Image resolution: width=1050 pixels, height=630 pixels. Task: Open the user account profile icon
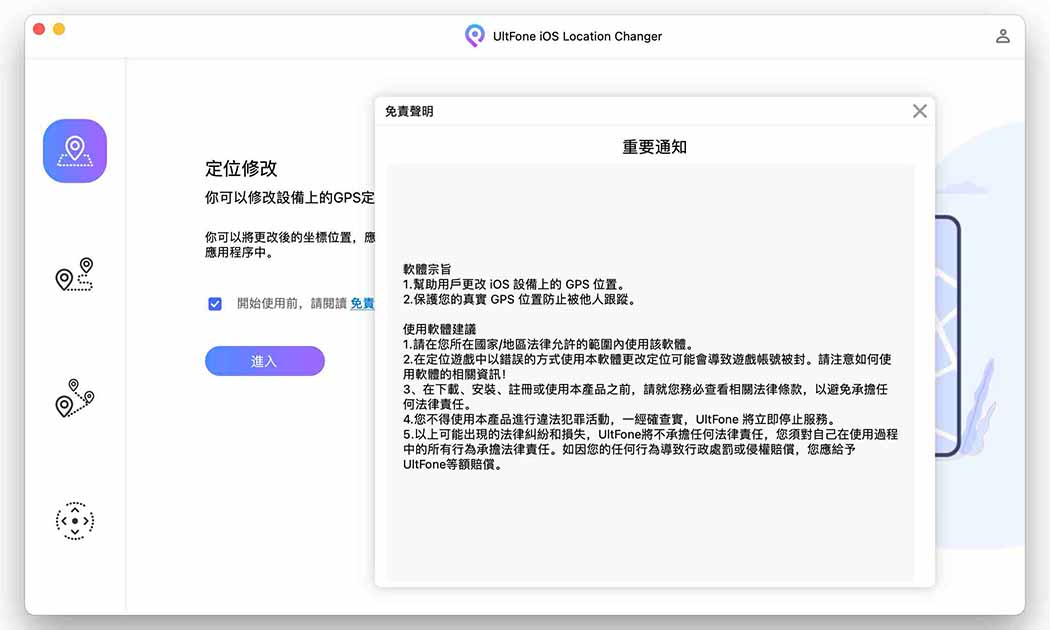(x=1002, y=36)
